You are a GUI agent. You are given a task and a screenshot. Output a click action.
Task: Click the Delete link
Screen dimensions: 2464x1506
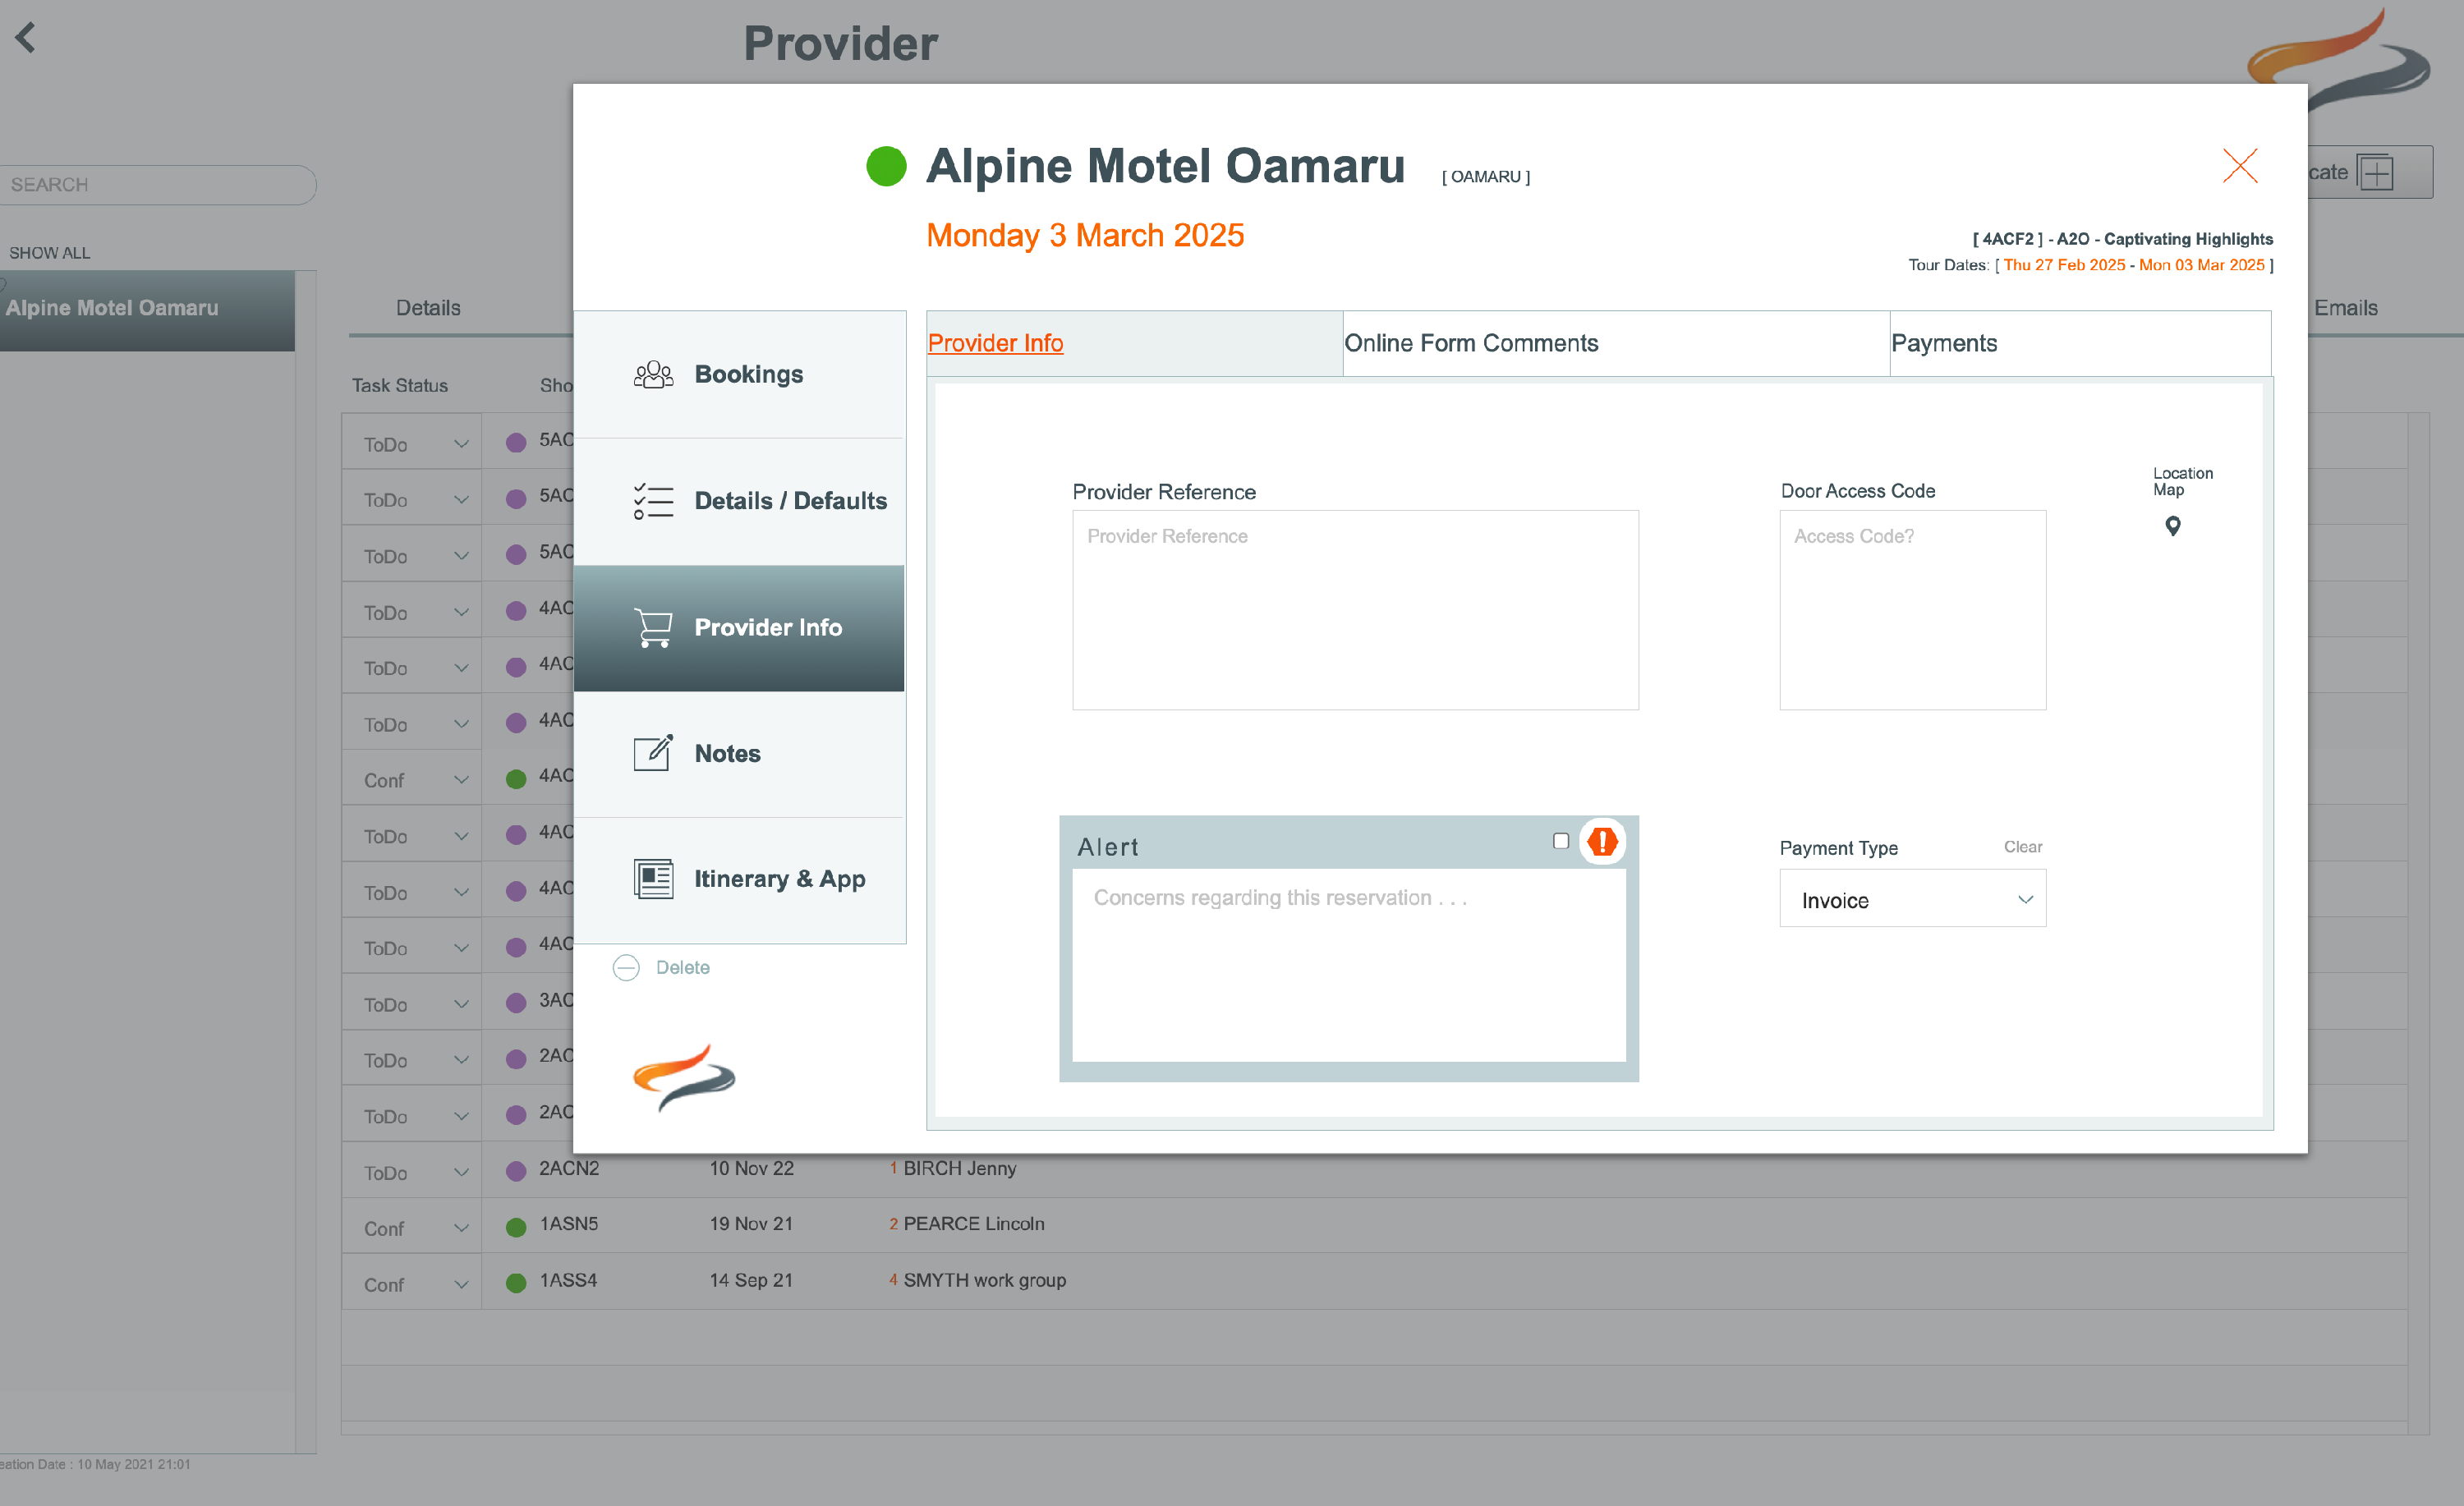(x=682, y=967)
